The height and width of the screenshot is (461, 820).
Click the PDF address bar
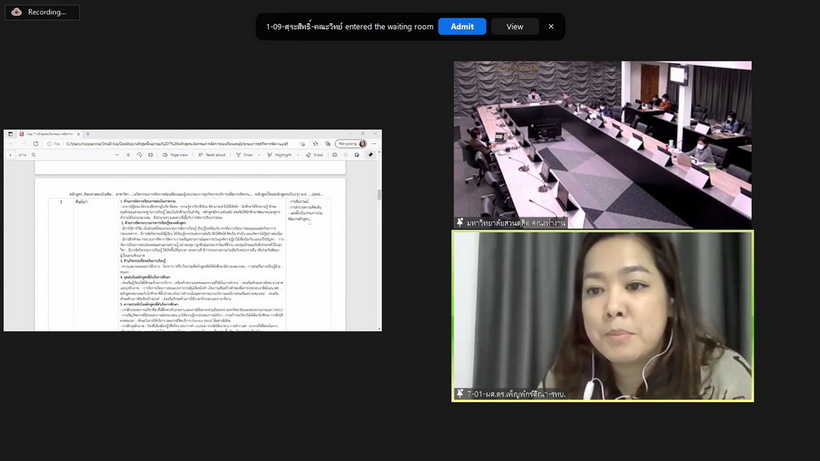click(178, 144)
